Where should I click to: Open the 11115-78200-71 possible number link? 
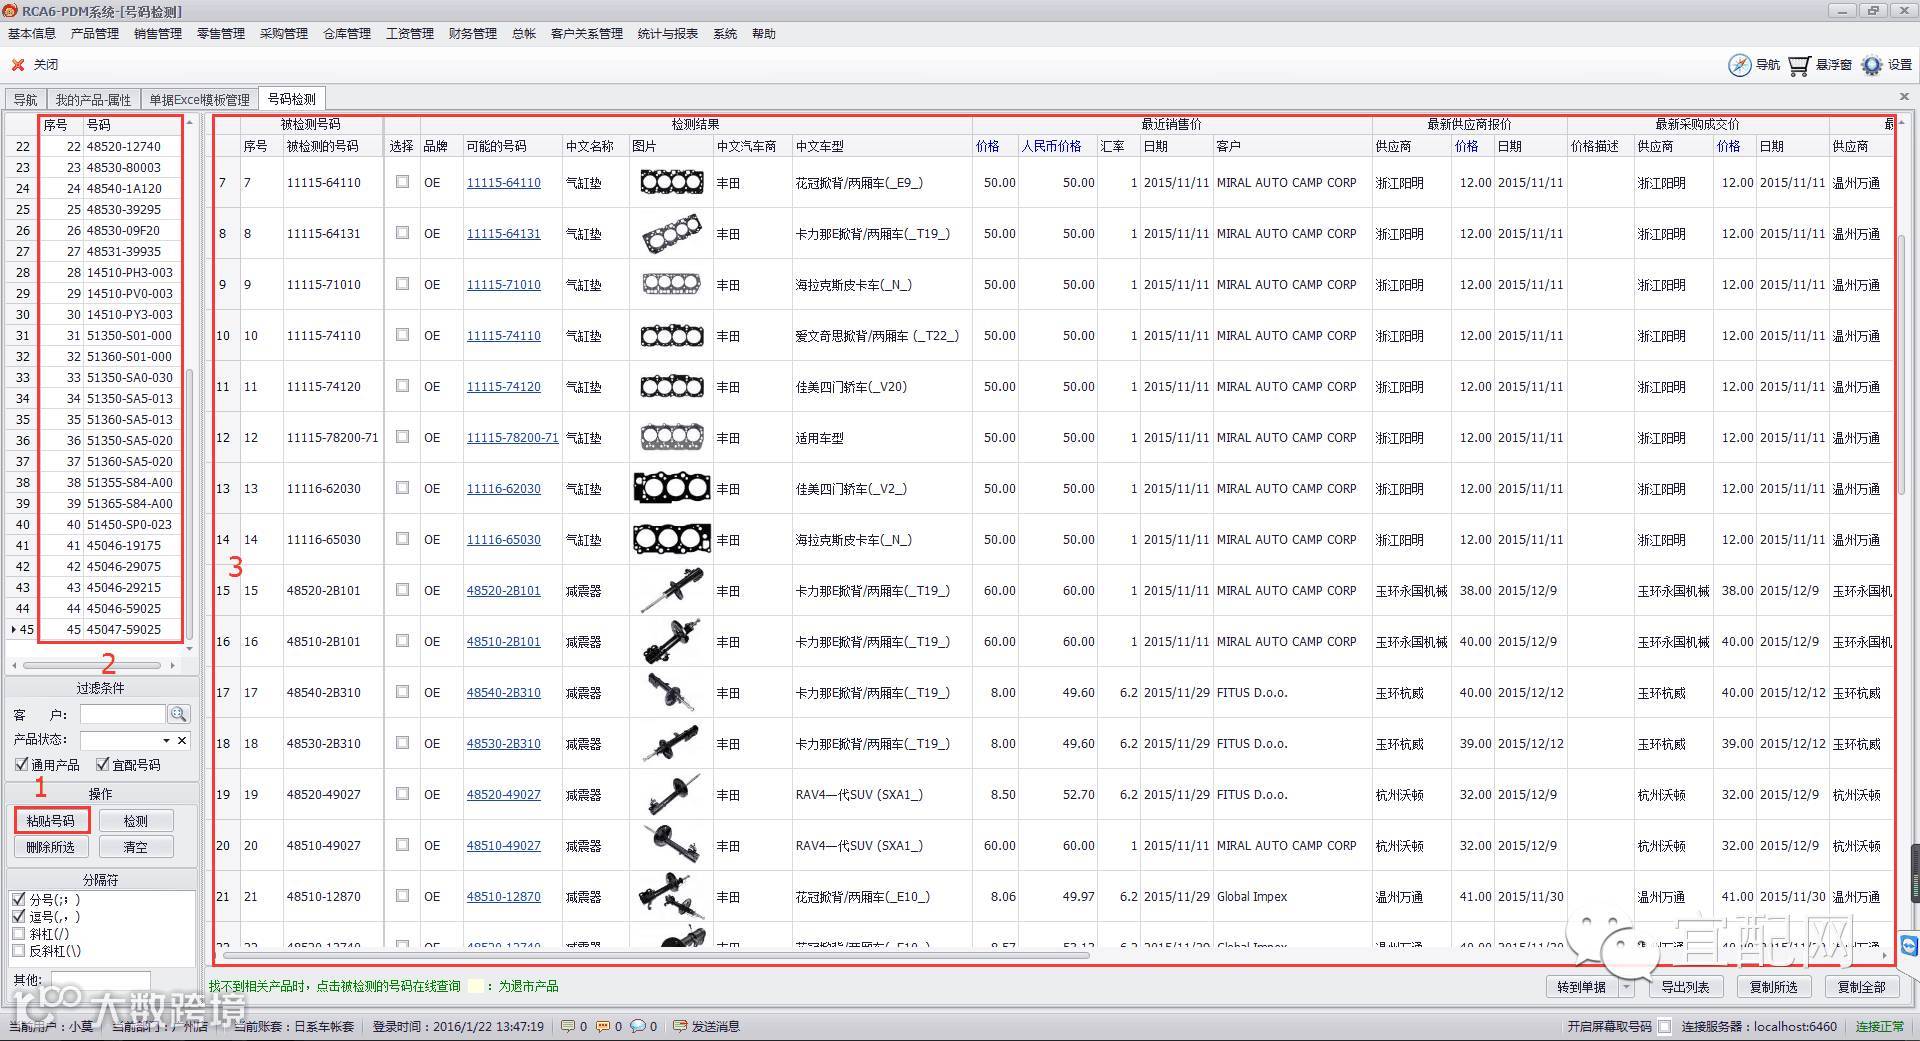[513, 438]
